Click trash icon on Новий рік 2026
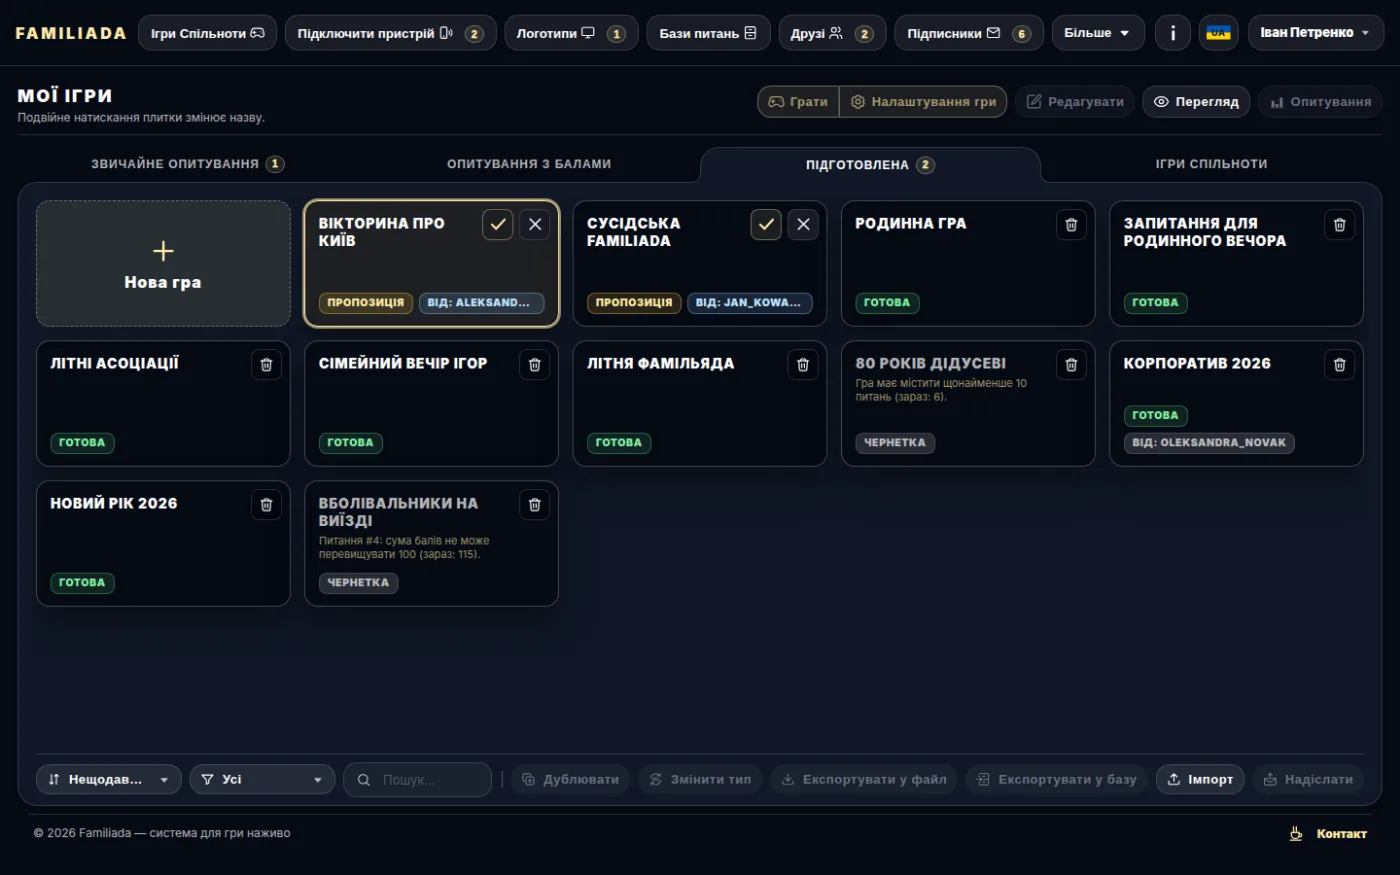Image resolution: width=1400 pixels, height=875 pixels. click(x=266, y=505)
